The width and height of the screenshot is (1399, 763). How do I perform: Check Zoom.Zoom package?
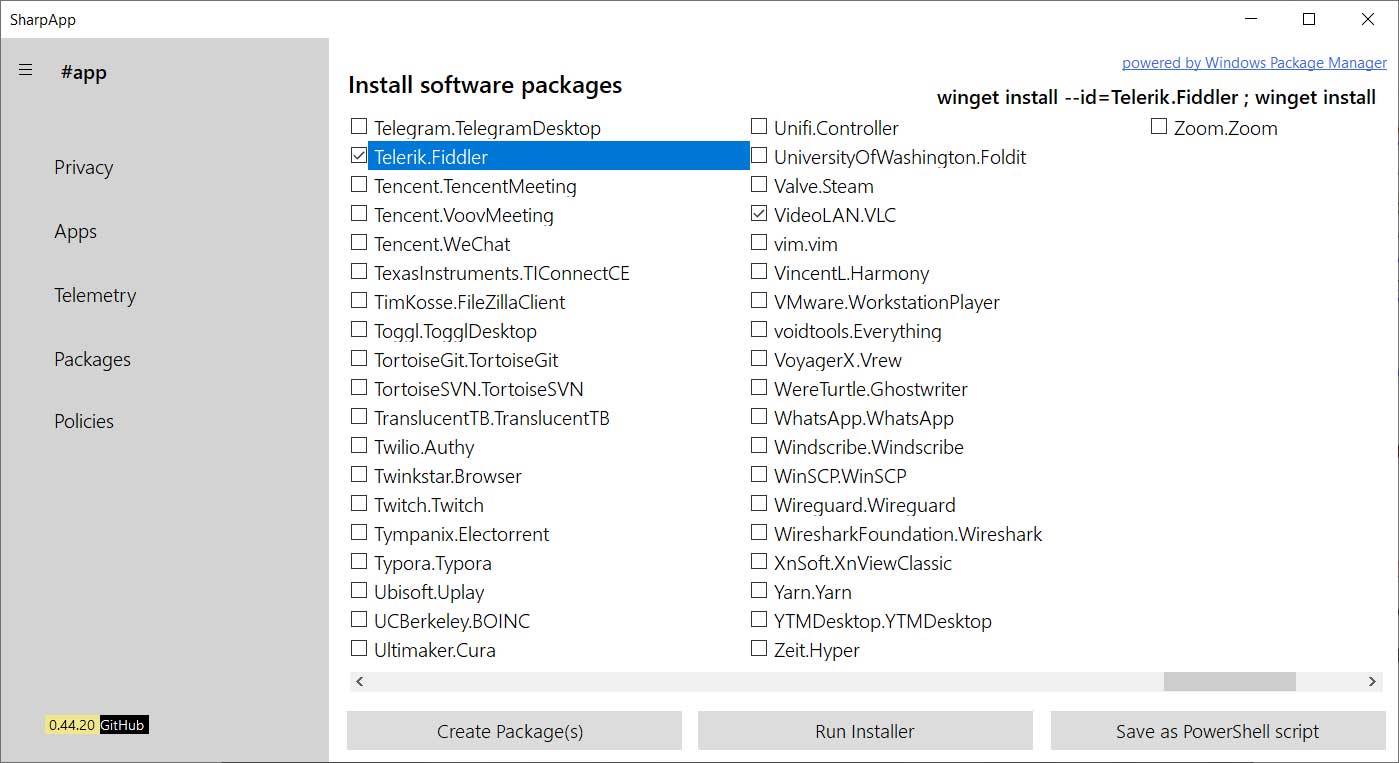1158,127
